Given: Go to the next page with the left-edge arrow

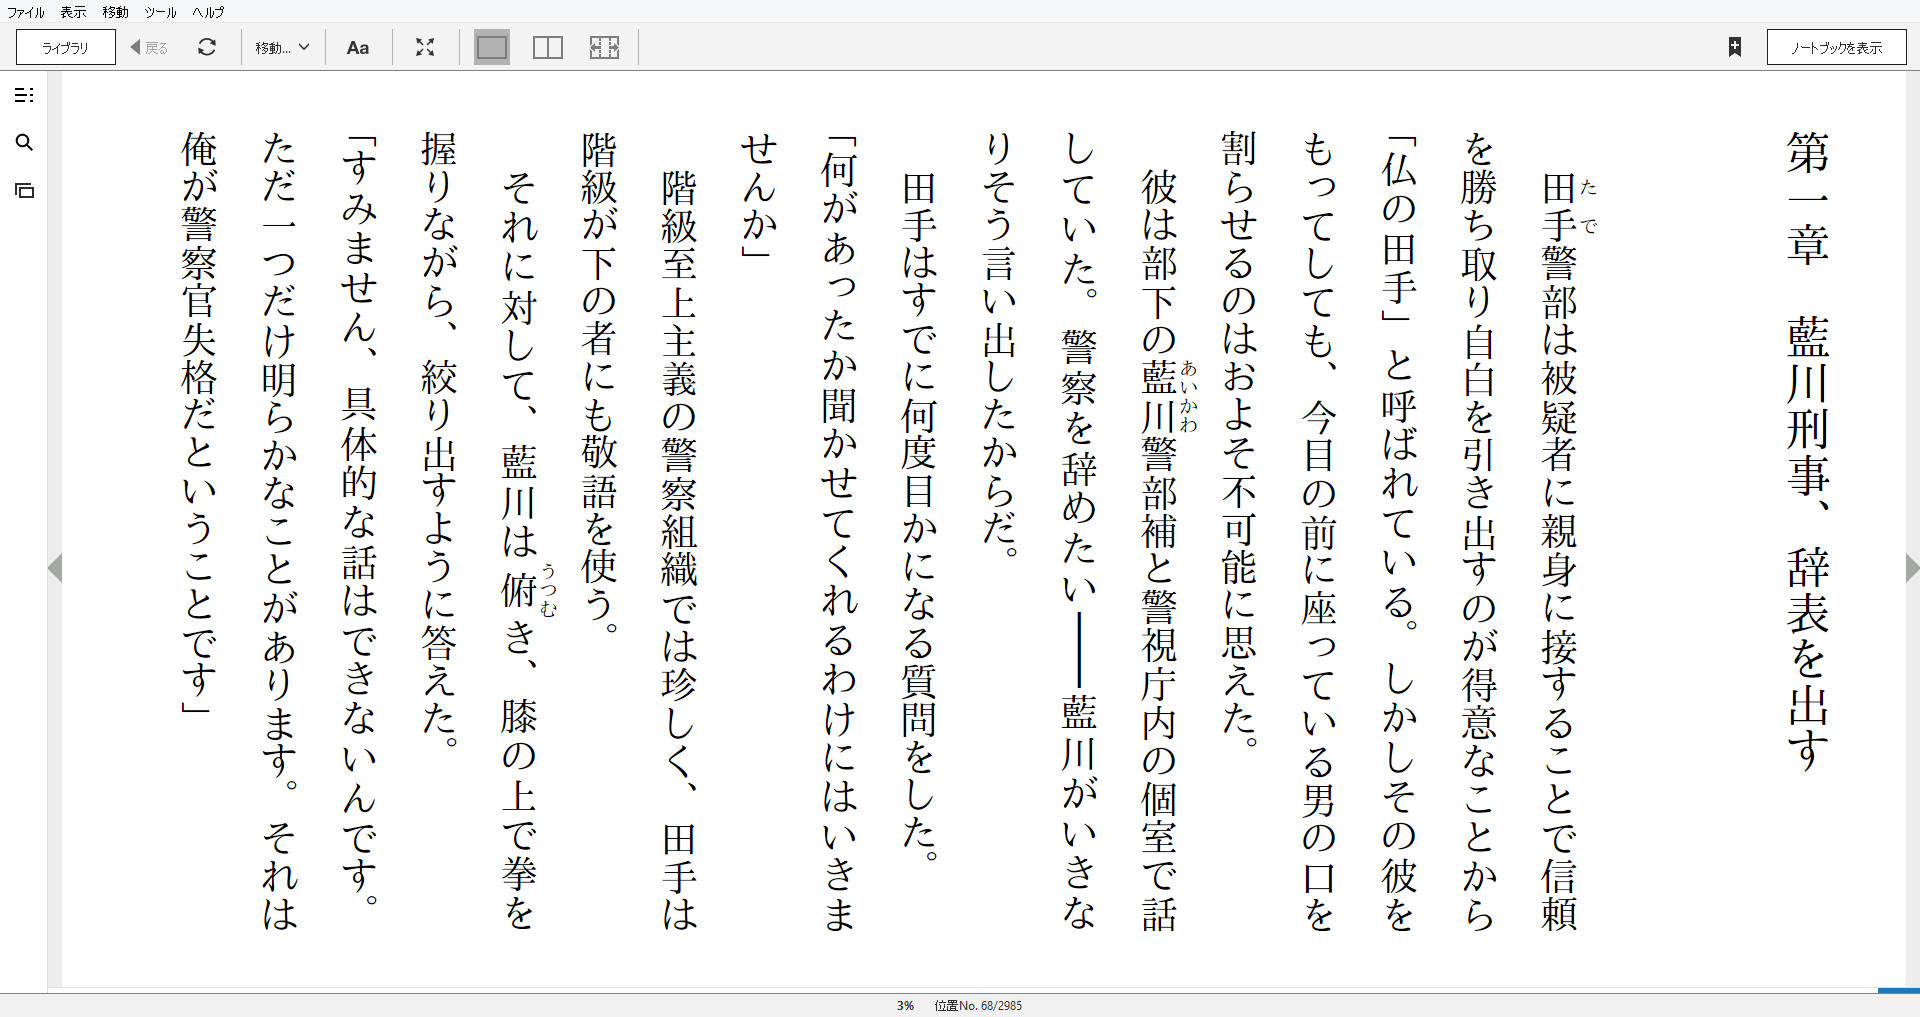Looking at the screenshot, I should (56, 568).
